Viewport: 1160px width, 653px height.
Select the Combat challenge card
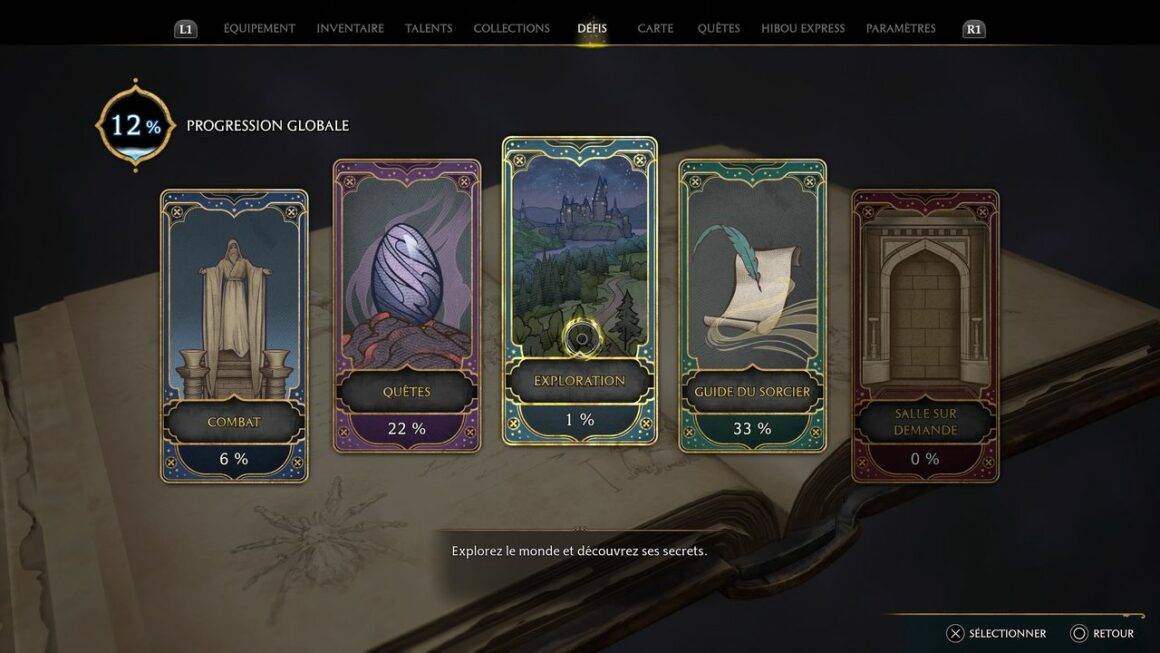(234, 336)
